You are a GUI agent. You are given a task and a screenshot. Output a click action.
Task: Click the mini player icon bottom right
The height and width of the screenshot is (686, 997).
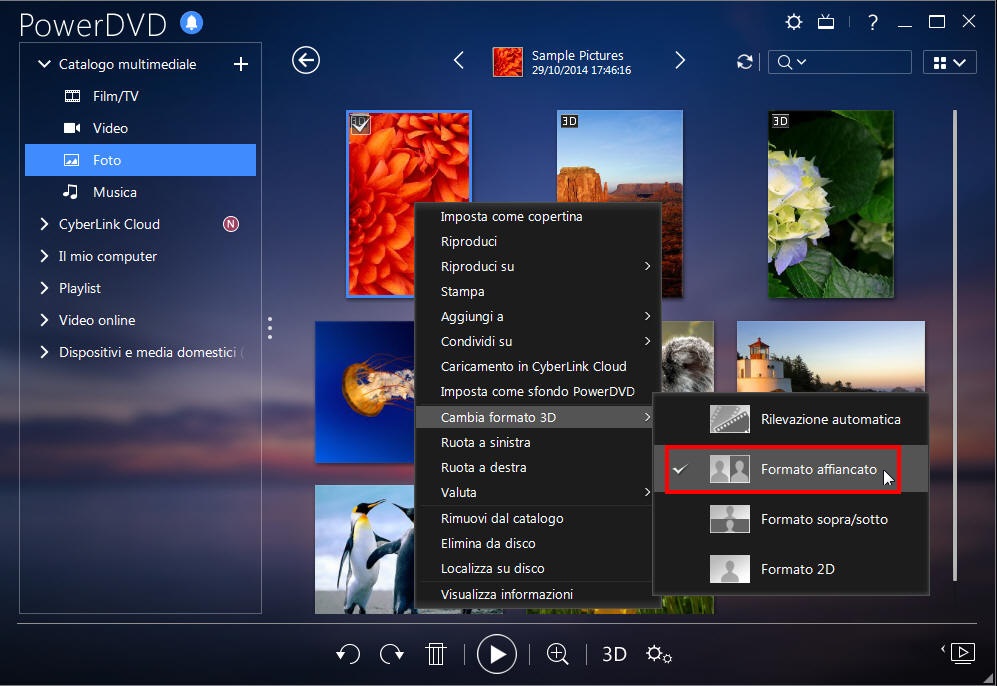(962, 653)
